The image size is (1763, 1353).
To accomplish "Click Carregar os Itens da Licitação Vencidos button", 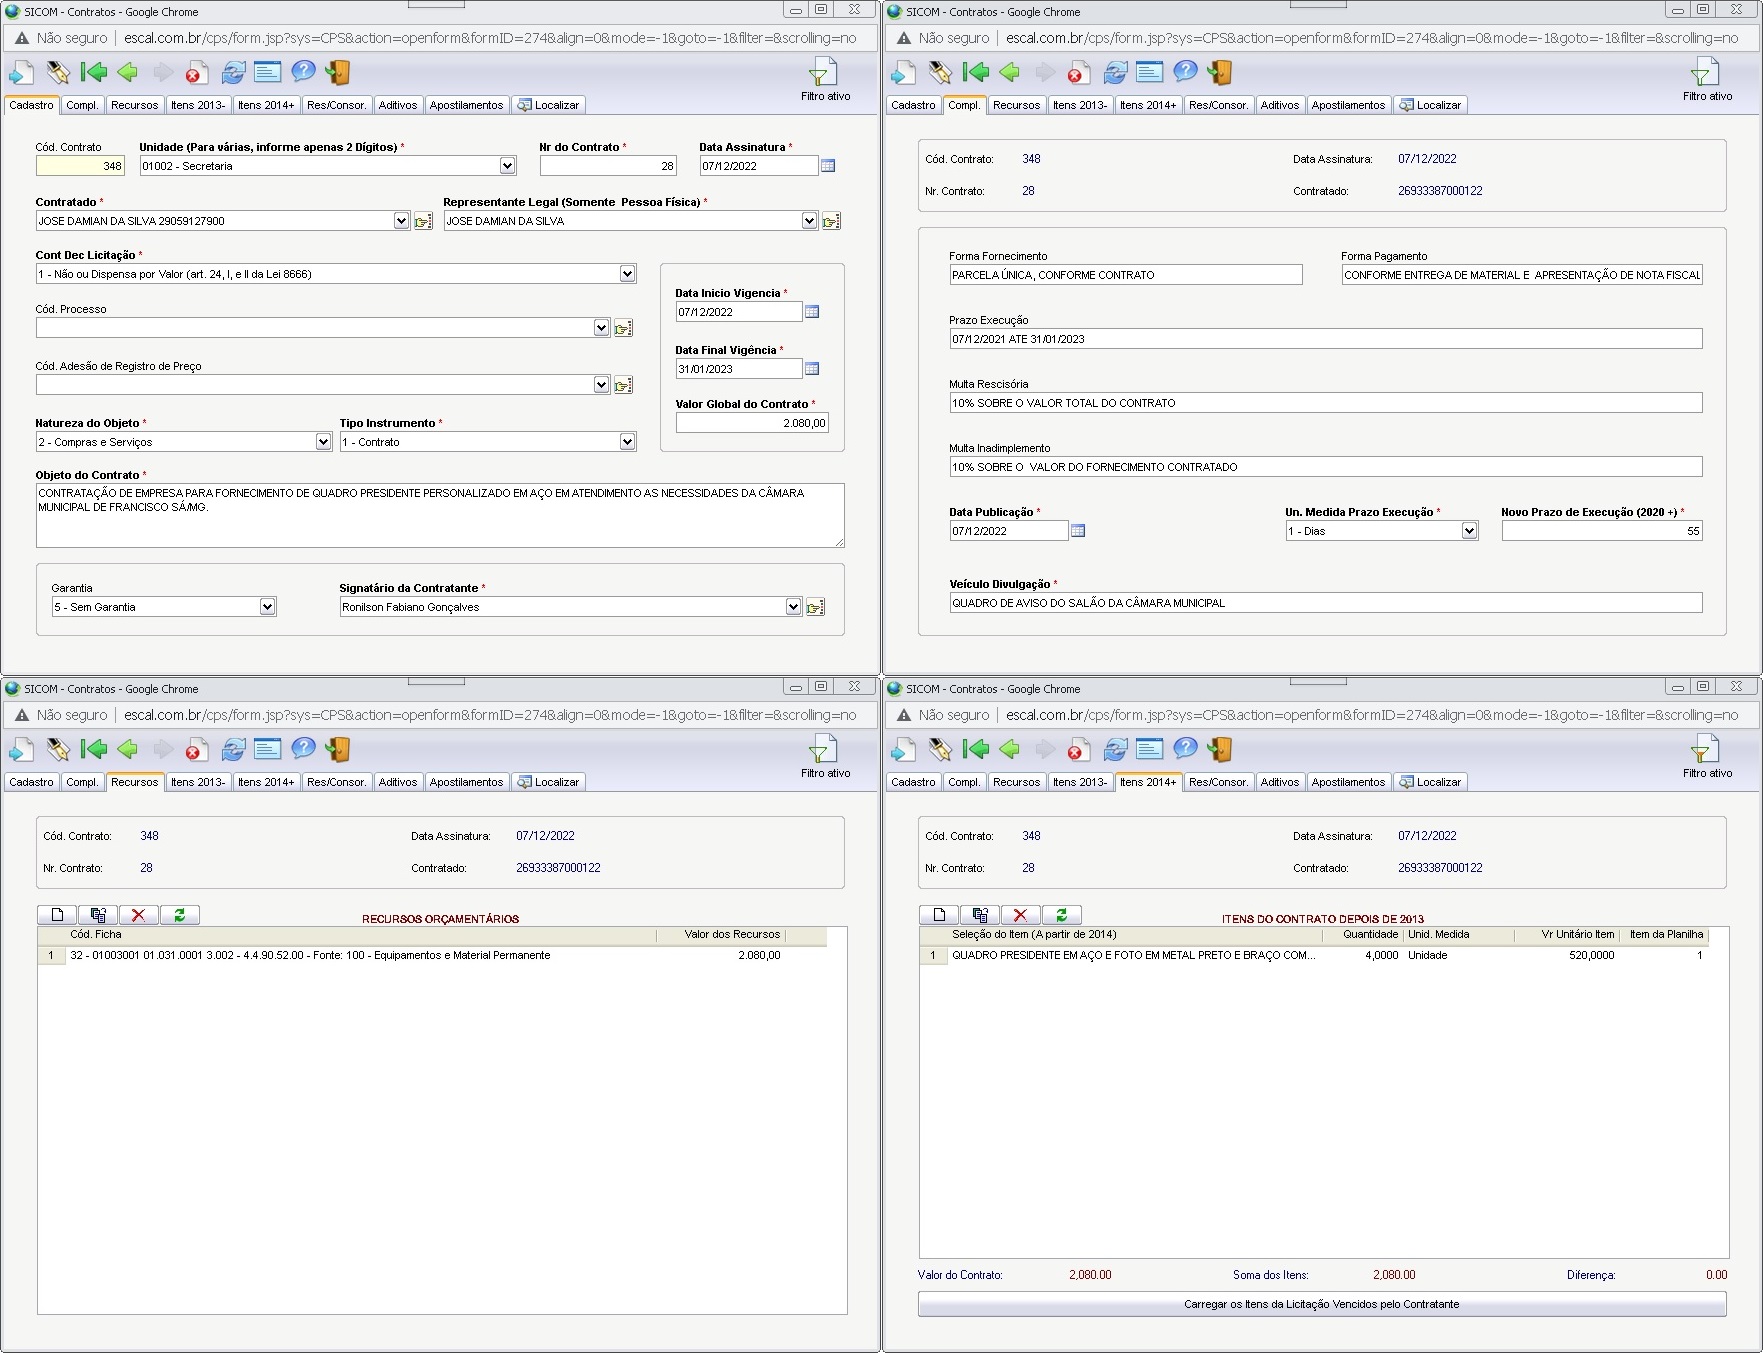I will tap(1321, 1304).
